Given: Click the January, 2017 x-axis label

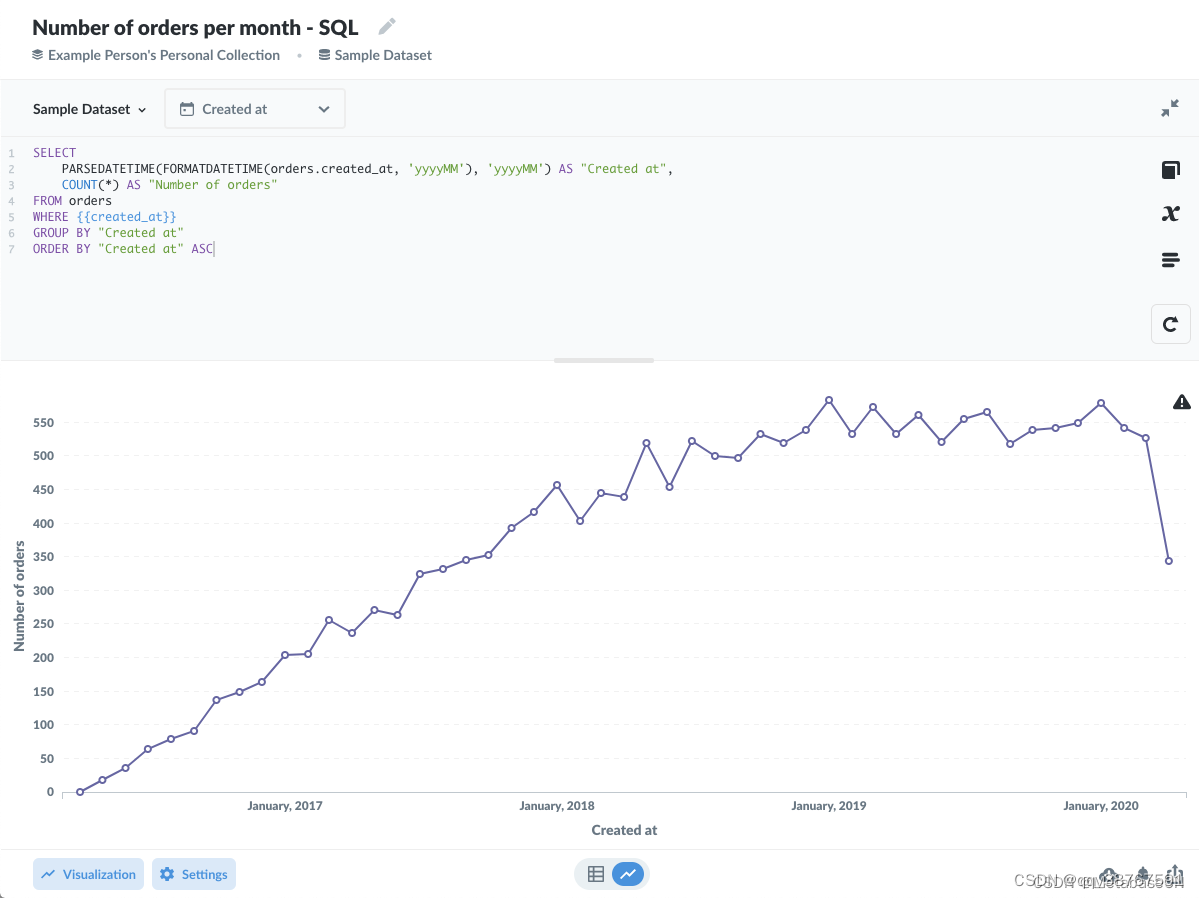Looking at the screenshot, I should pos(284,805).
